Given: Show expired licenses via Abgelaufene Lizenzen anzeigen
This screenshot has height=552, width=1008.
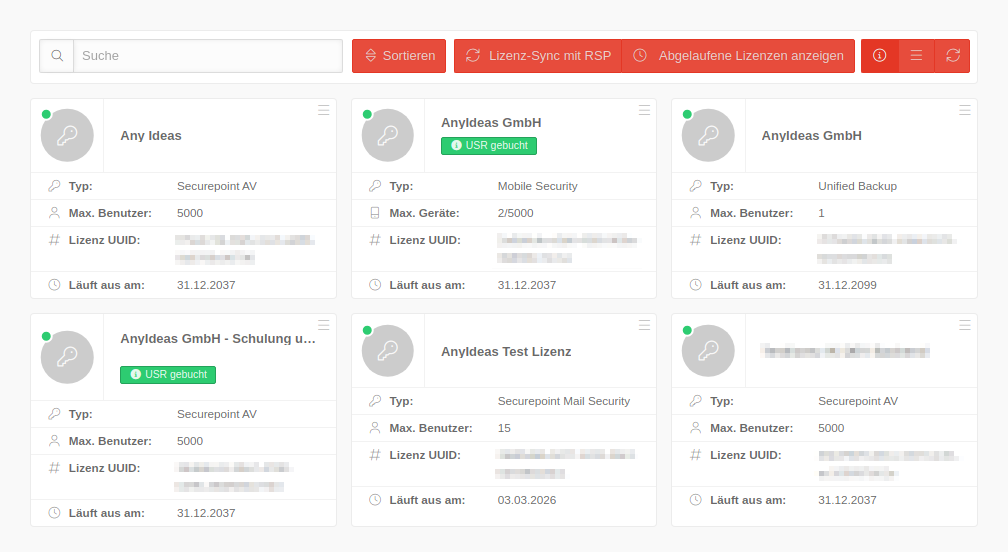Looking at the screenshot, I should [x=739, y=56].
